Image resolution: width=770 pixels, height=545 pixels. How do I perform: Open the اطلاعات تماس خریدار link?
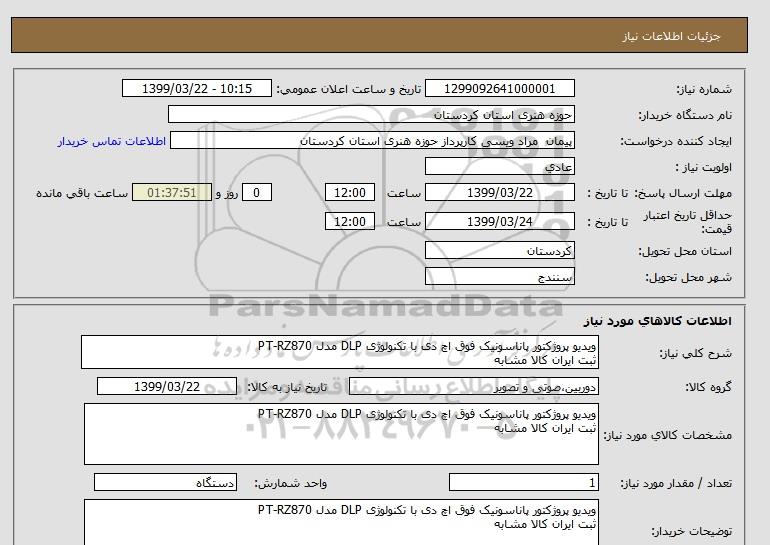pos(112,141)
